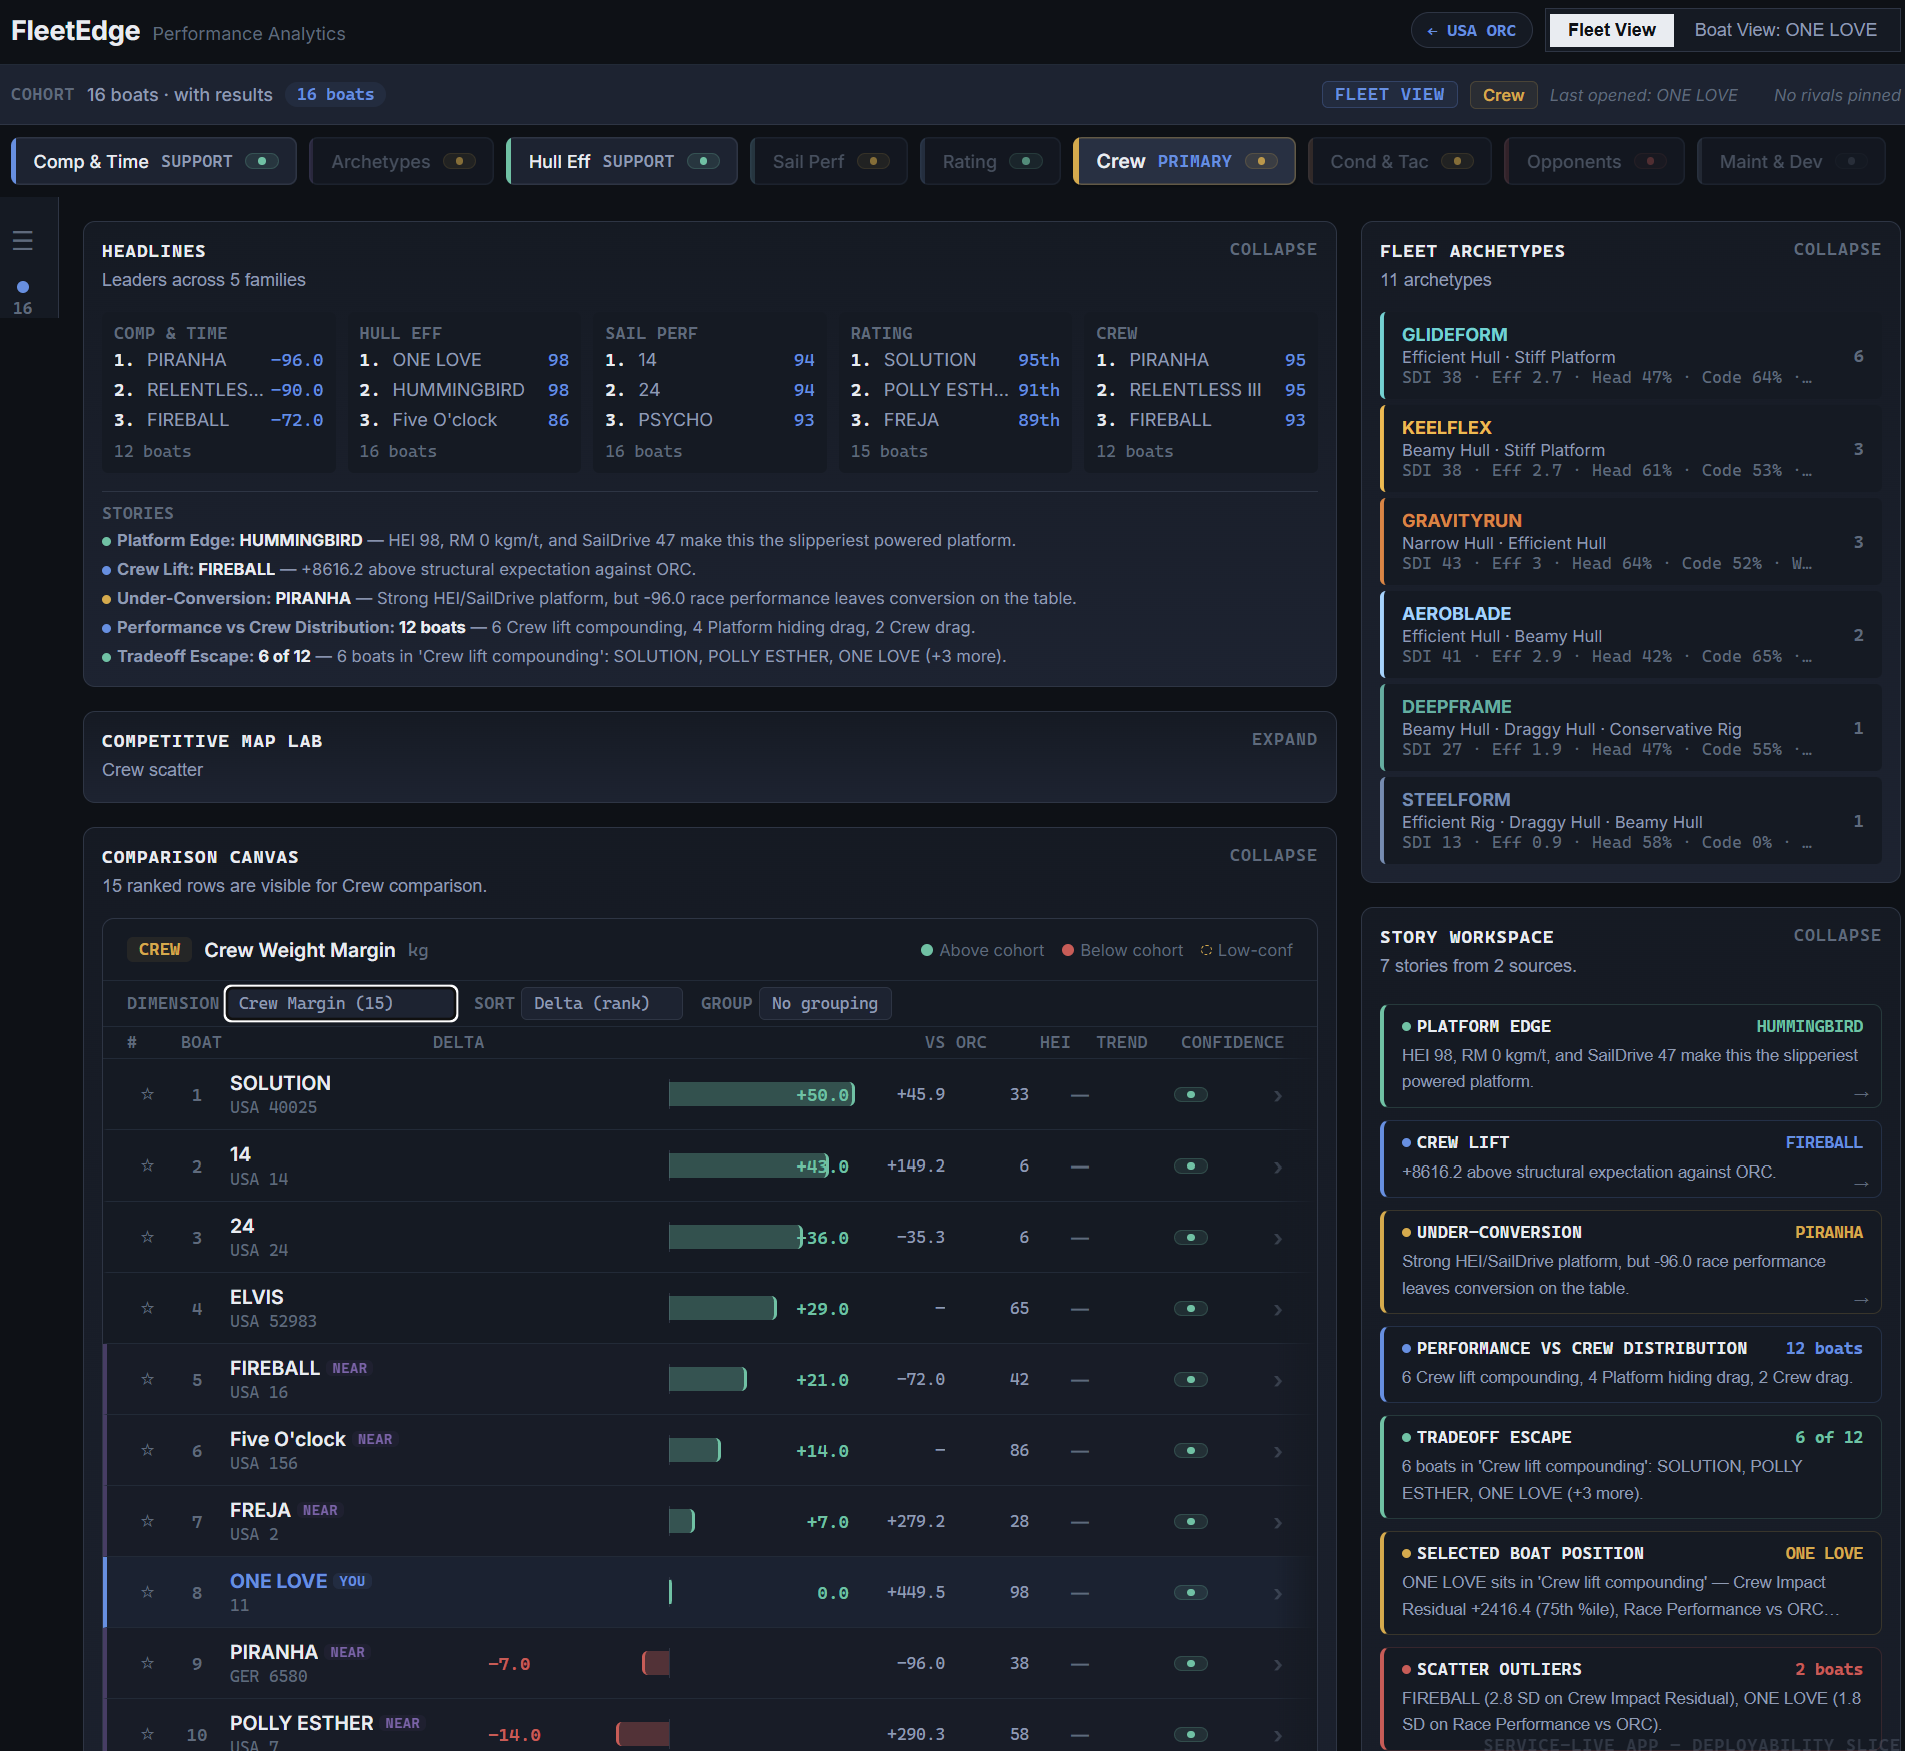1905x1751 pixels.
Task: Click ELVIS's +29.0 delta bar
Action: pos(723,1308)
